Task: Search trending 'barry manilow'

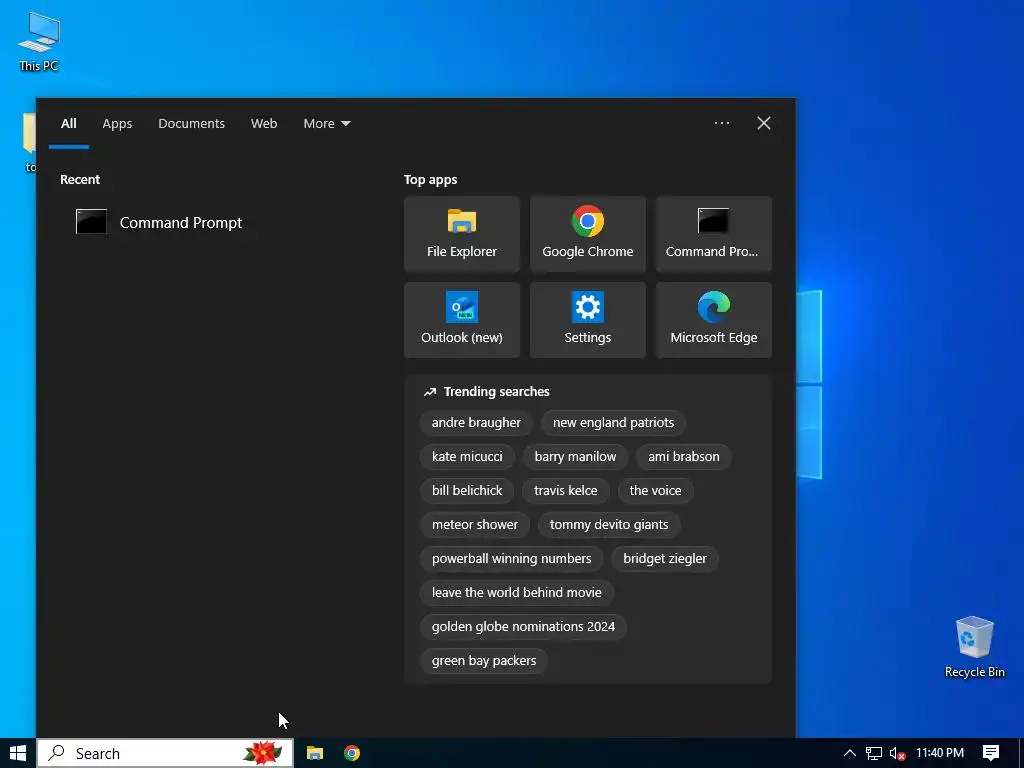Action: pyautogui.click(x=575, y=456)
